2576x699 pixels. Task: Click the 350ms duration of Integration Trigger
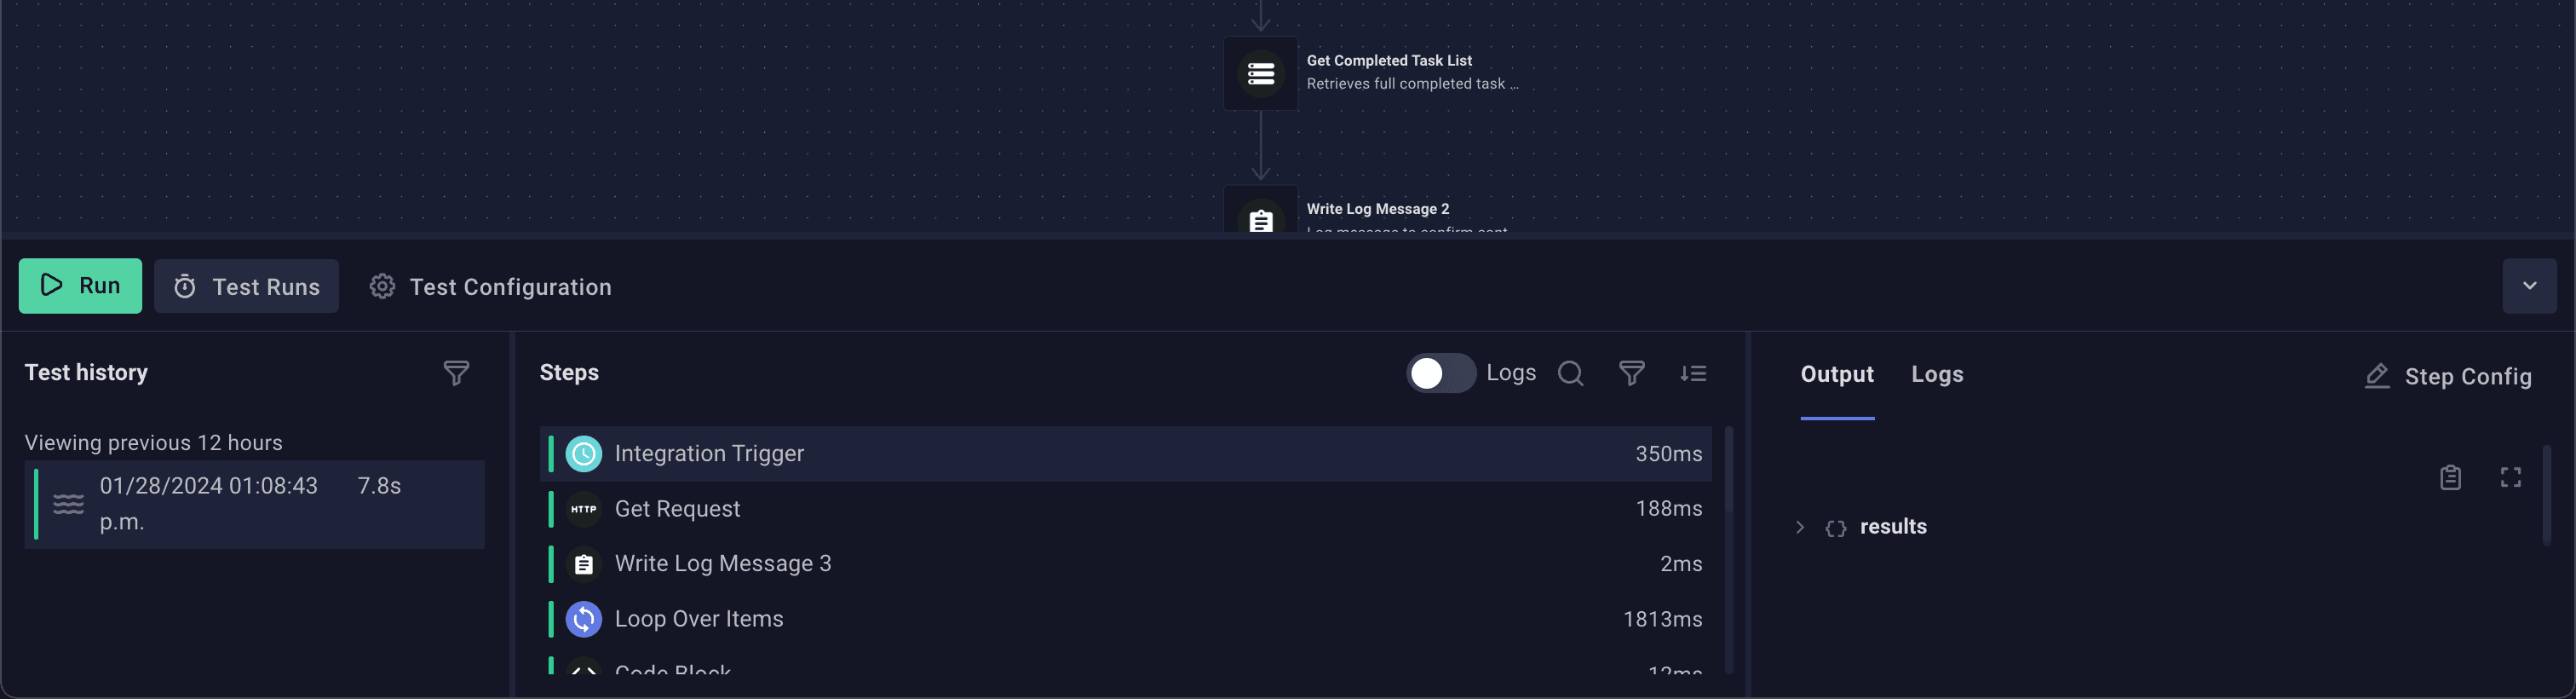[x=1668, y=454]
